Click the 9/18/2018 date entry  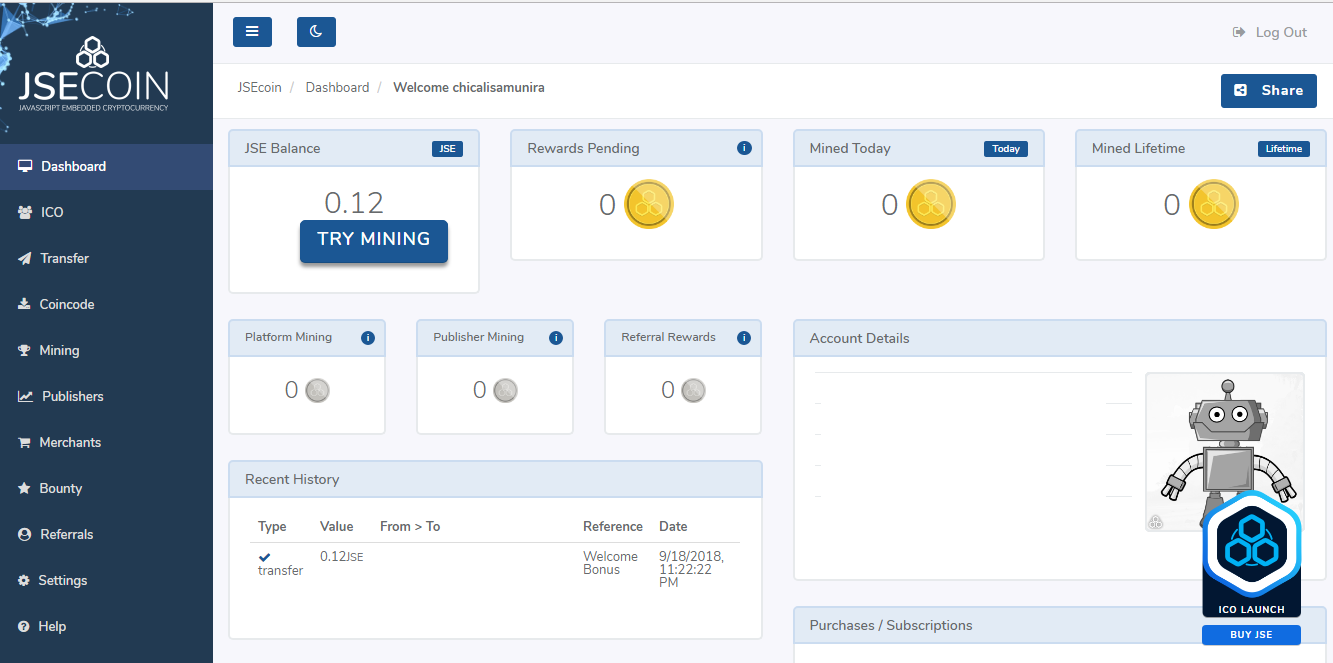pyautogui.click(x=692, y=570)
